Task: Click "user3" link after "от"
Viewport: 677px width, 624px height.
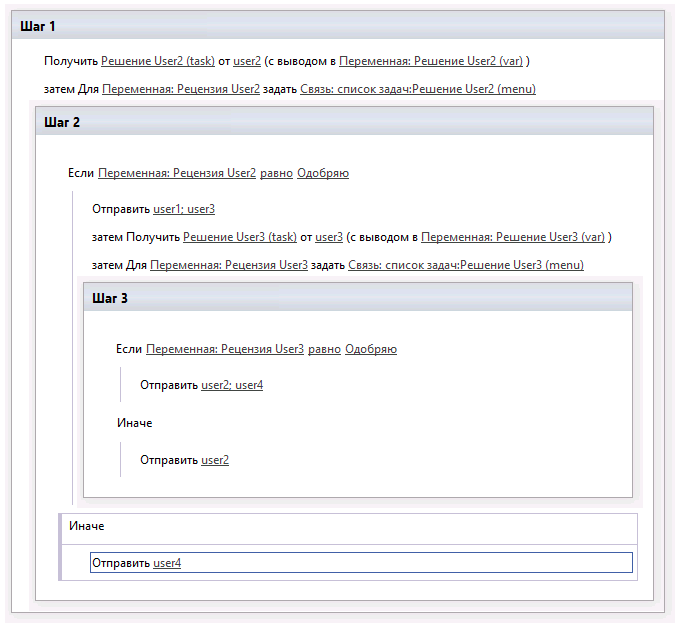Action: tap(329, 237)
